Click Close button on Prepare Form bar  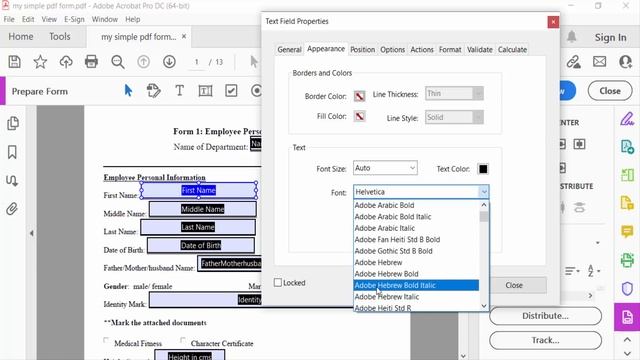(x=610, y=91)
